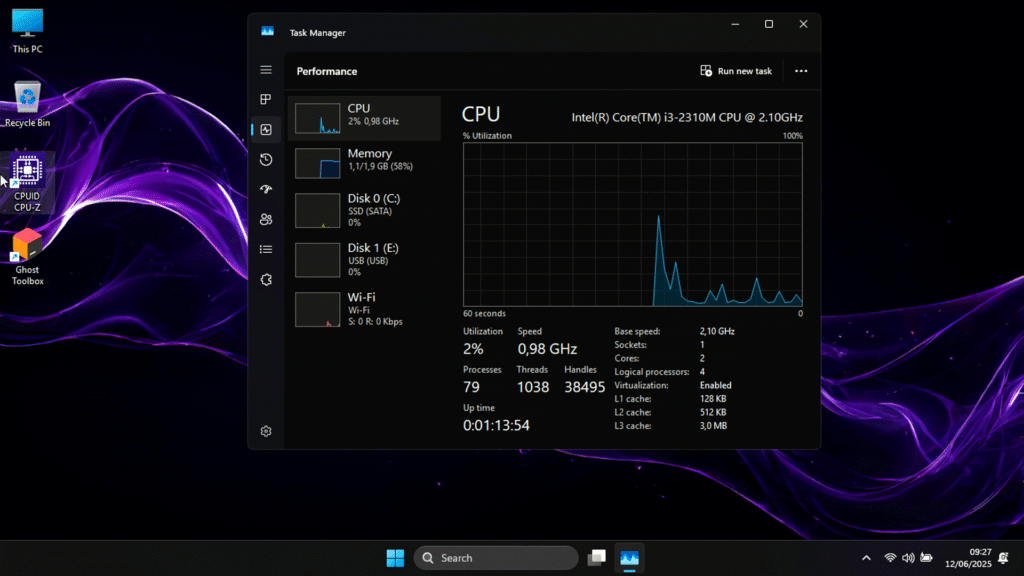The image size is (1024, 576).
Task: Click the Virtualization Enabled value
Action: [716, 385]
